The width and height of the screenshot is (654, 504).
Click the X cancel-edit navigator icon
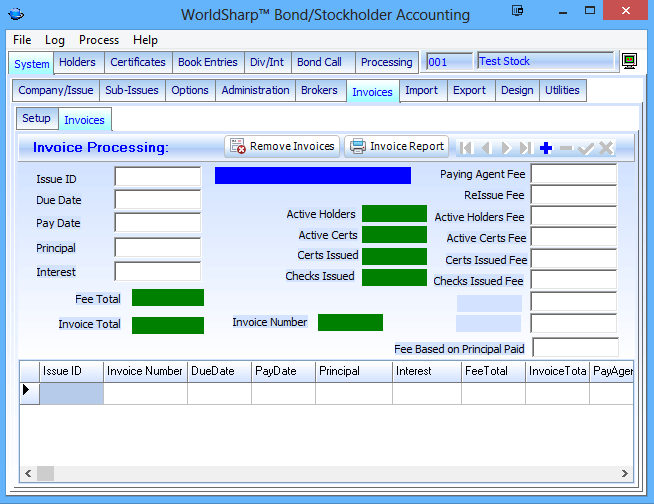(x=606, y=148)
